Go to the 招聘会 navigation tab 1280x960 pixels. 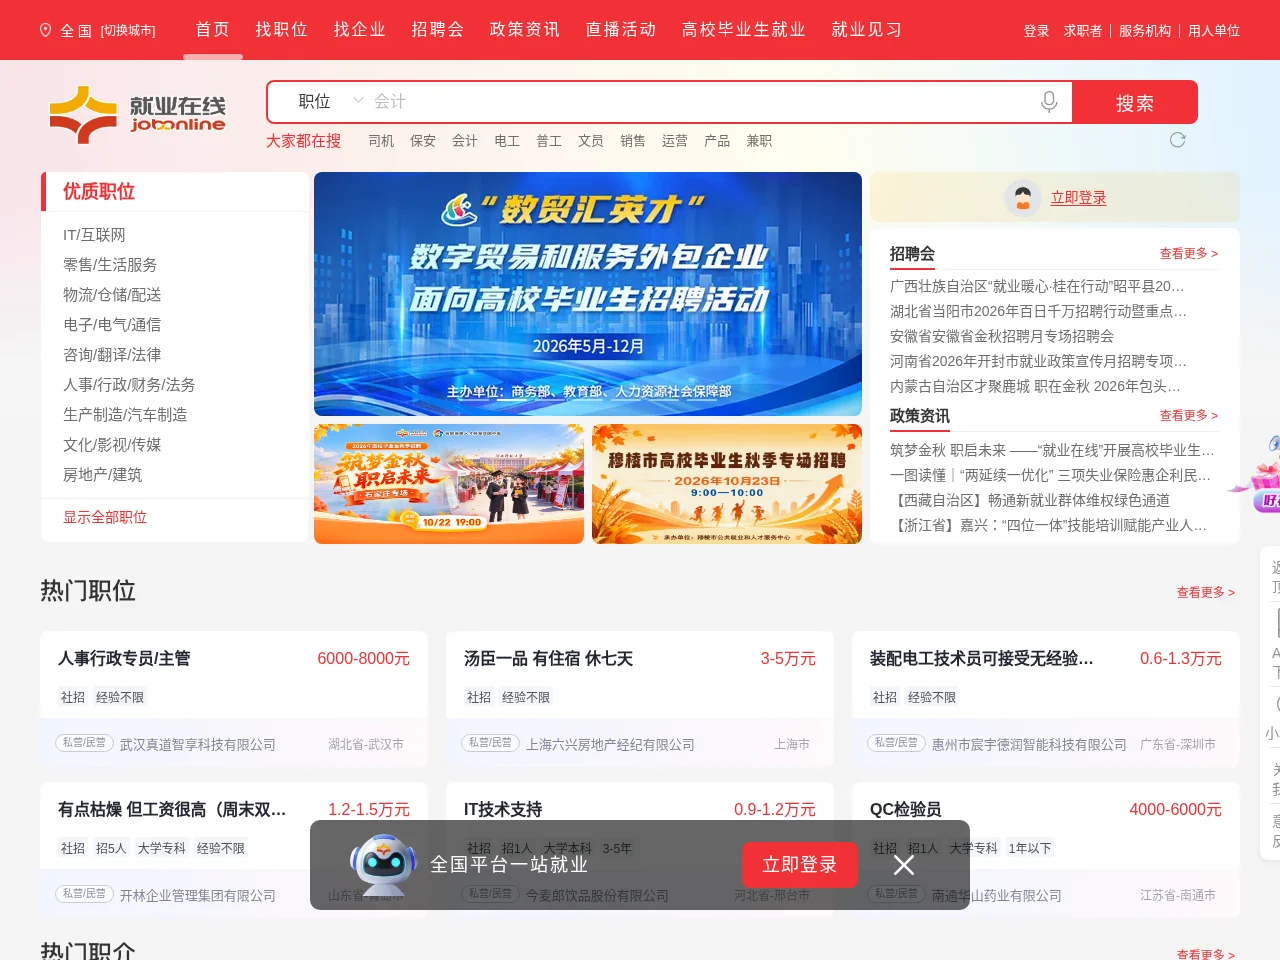point(437,30)
